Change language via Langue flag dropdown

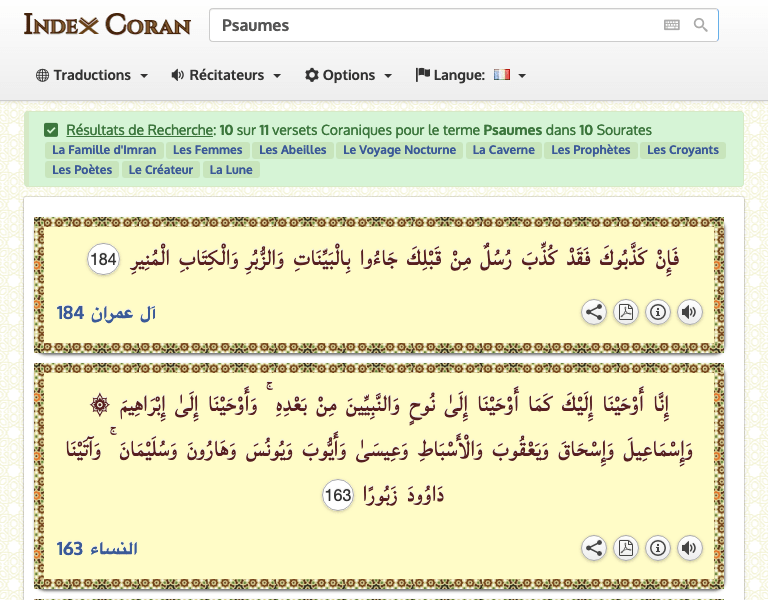pyautogui.click(x=471, y=75)
